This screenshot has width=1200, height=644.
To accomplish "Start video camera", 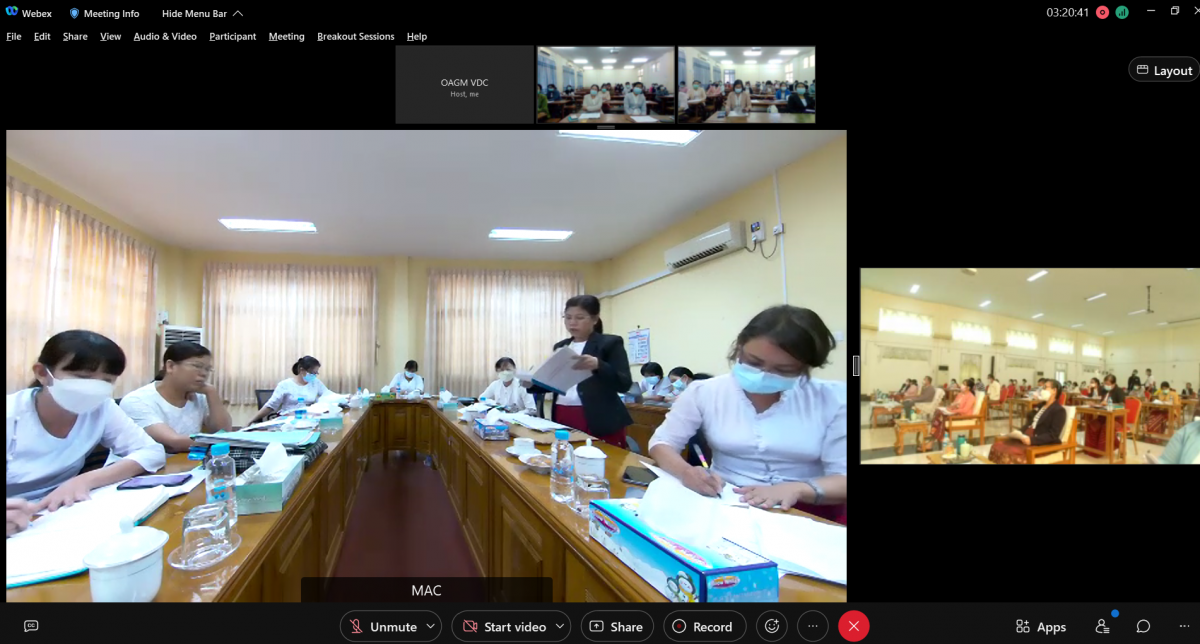I will [x=503, y=626].
